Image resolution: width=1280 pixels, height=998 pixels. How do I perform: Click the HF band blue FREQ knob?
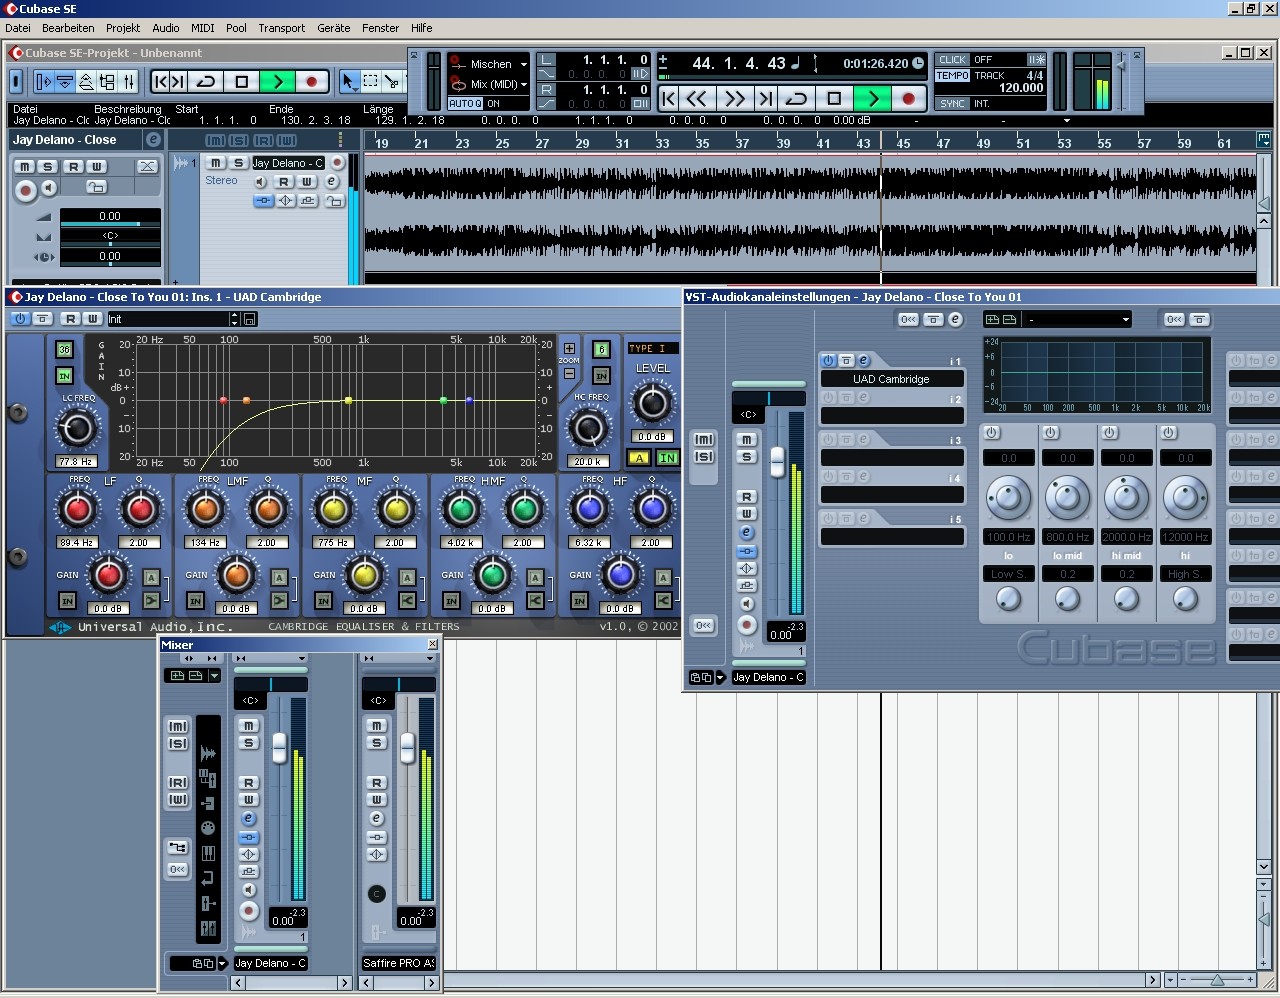pyautogui.click(x=589, y=509)
